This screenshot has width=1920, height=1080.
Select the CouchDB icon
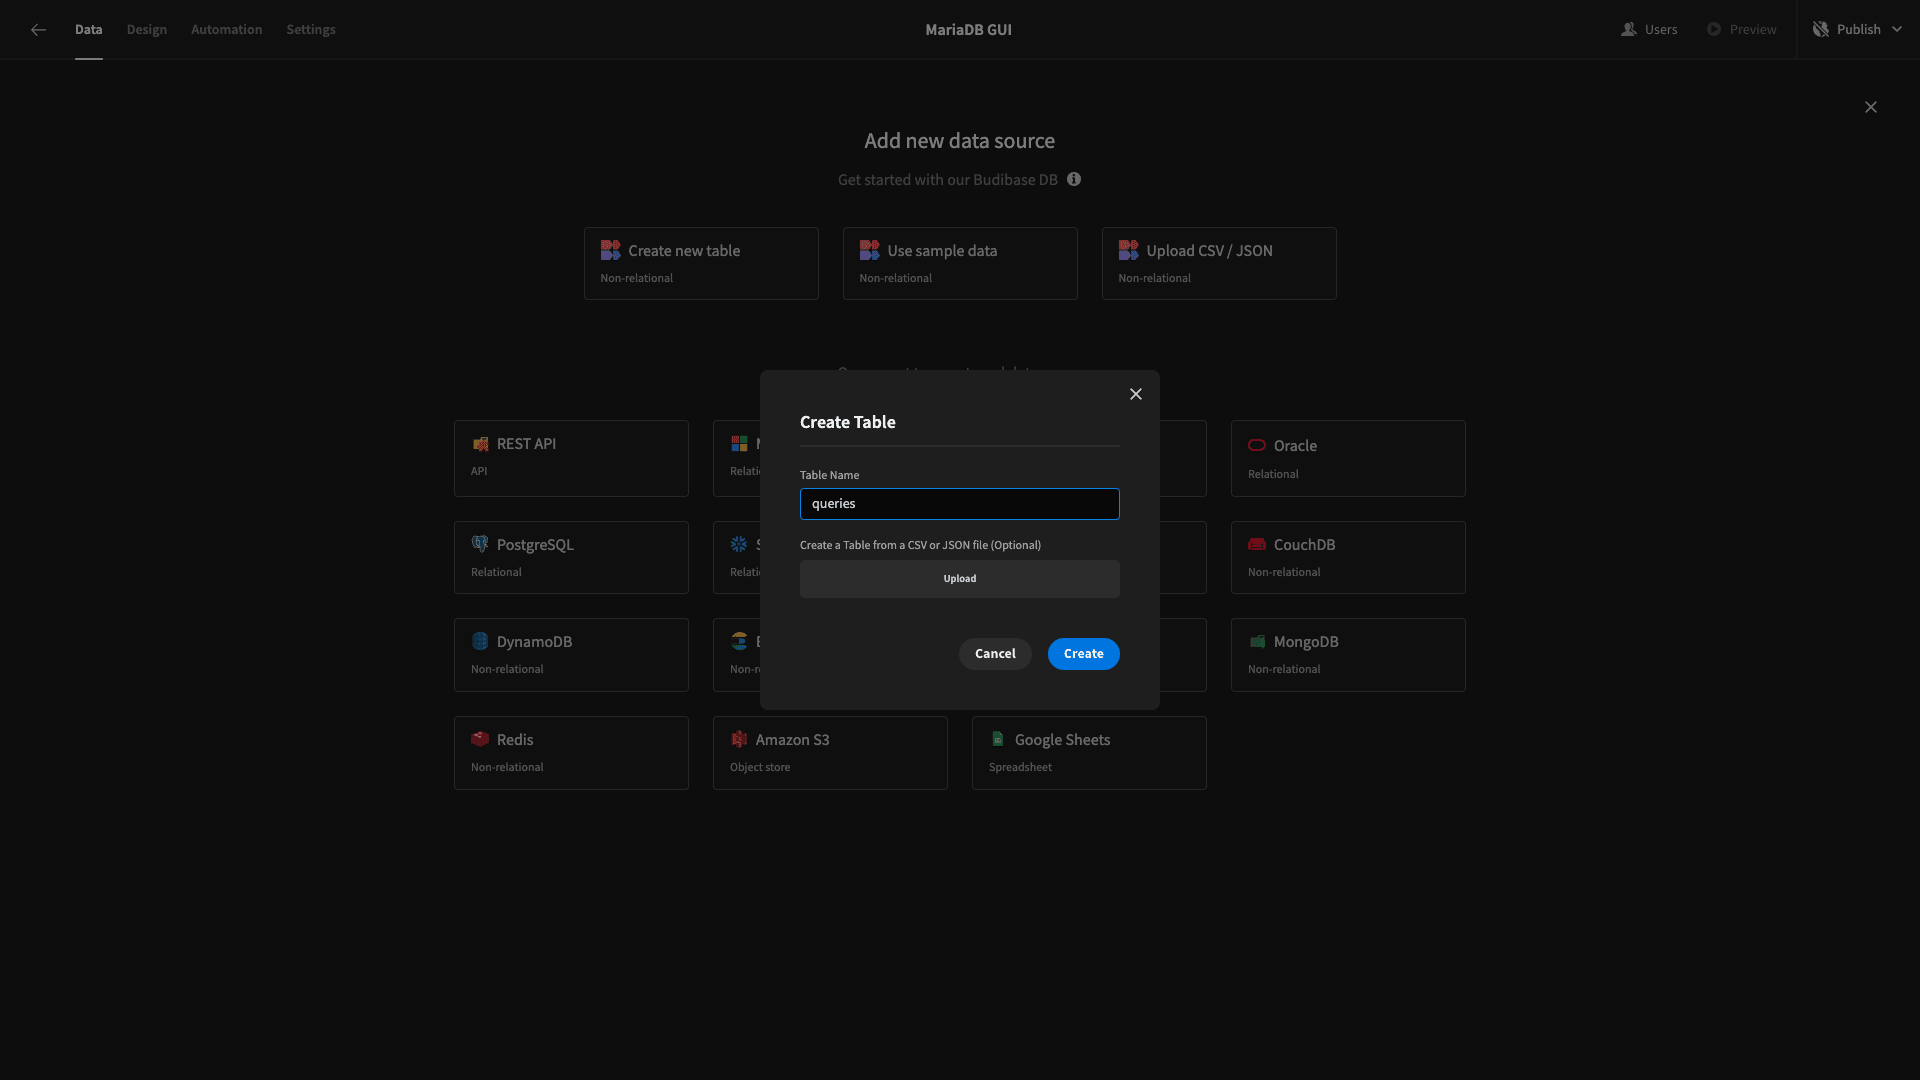pos(1257,544)
